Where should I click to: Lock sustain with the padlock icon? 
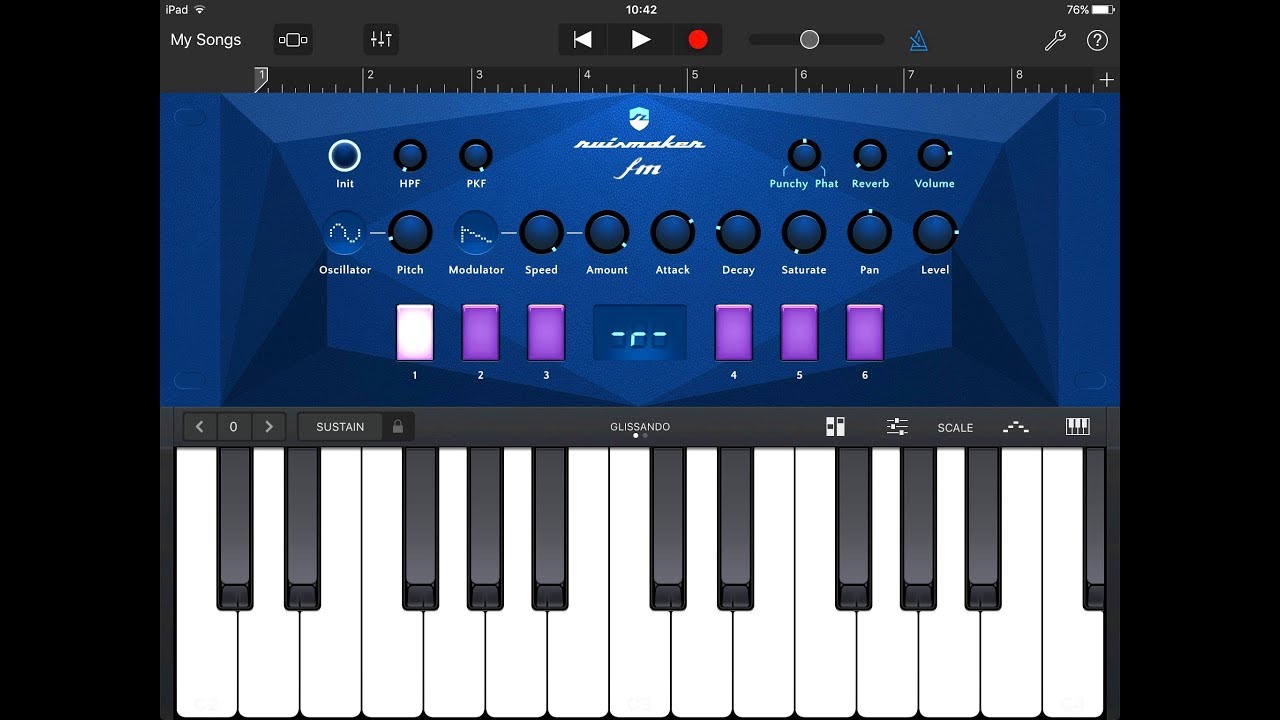click(x=397, y=427)
